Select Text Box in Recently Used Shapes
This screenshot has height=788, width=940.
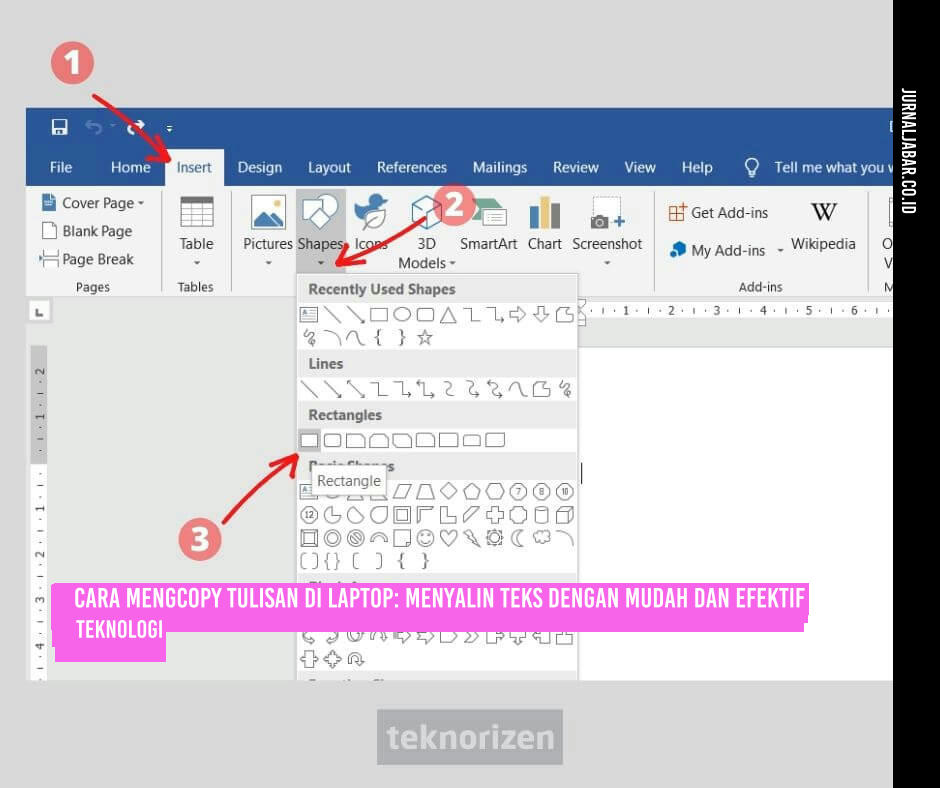309,314
